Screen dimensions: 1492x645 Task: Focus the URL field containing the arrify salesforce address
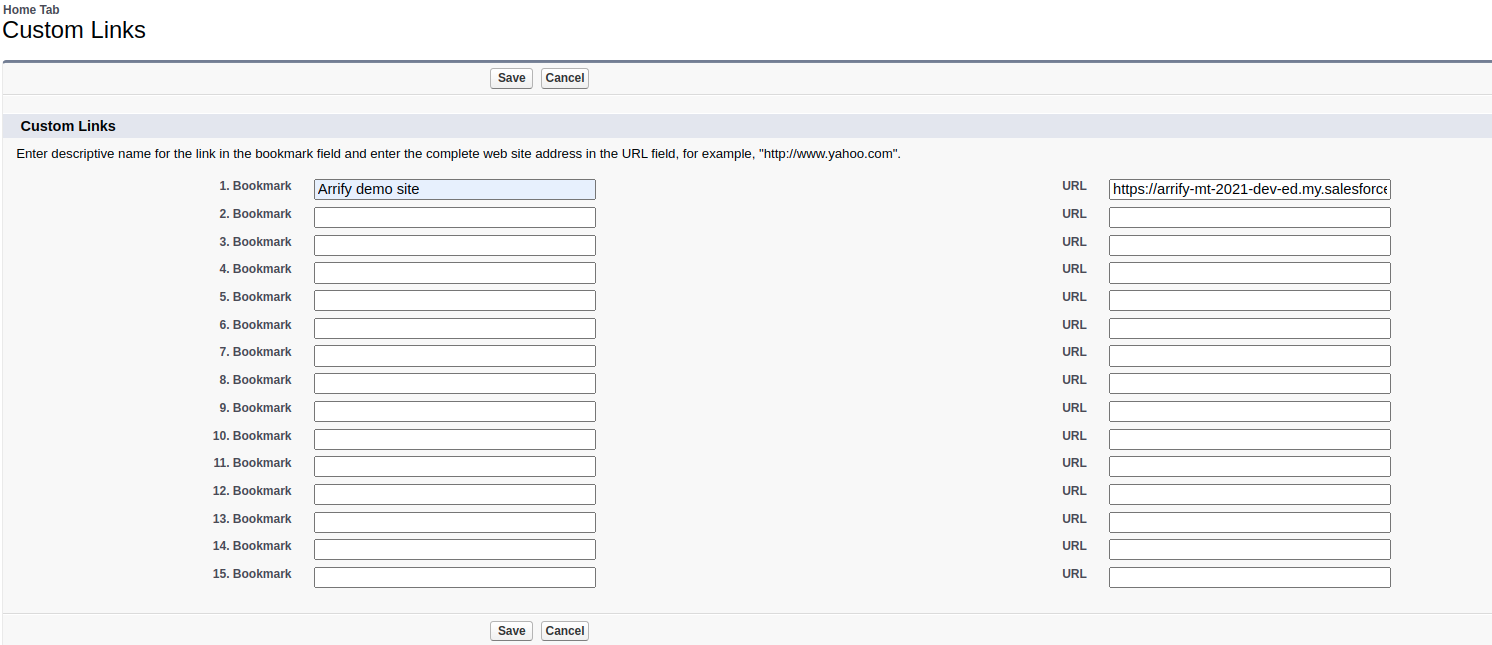[x=1250, y=189]
